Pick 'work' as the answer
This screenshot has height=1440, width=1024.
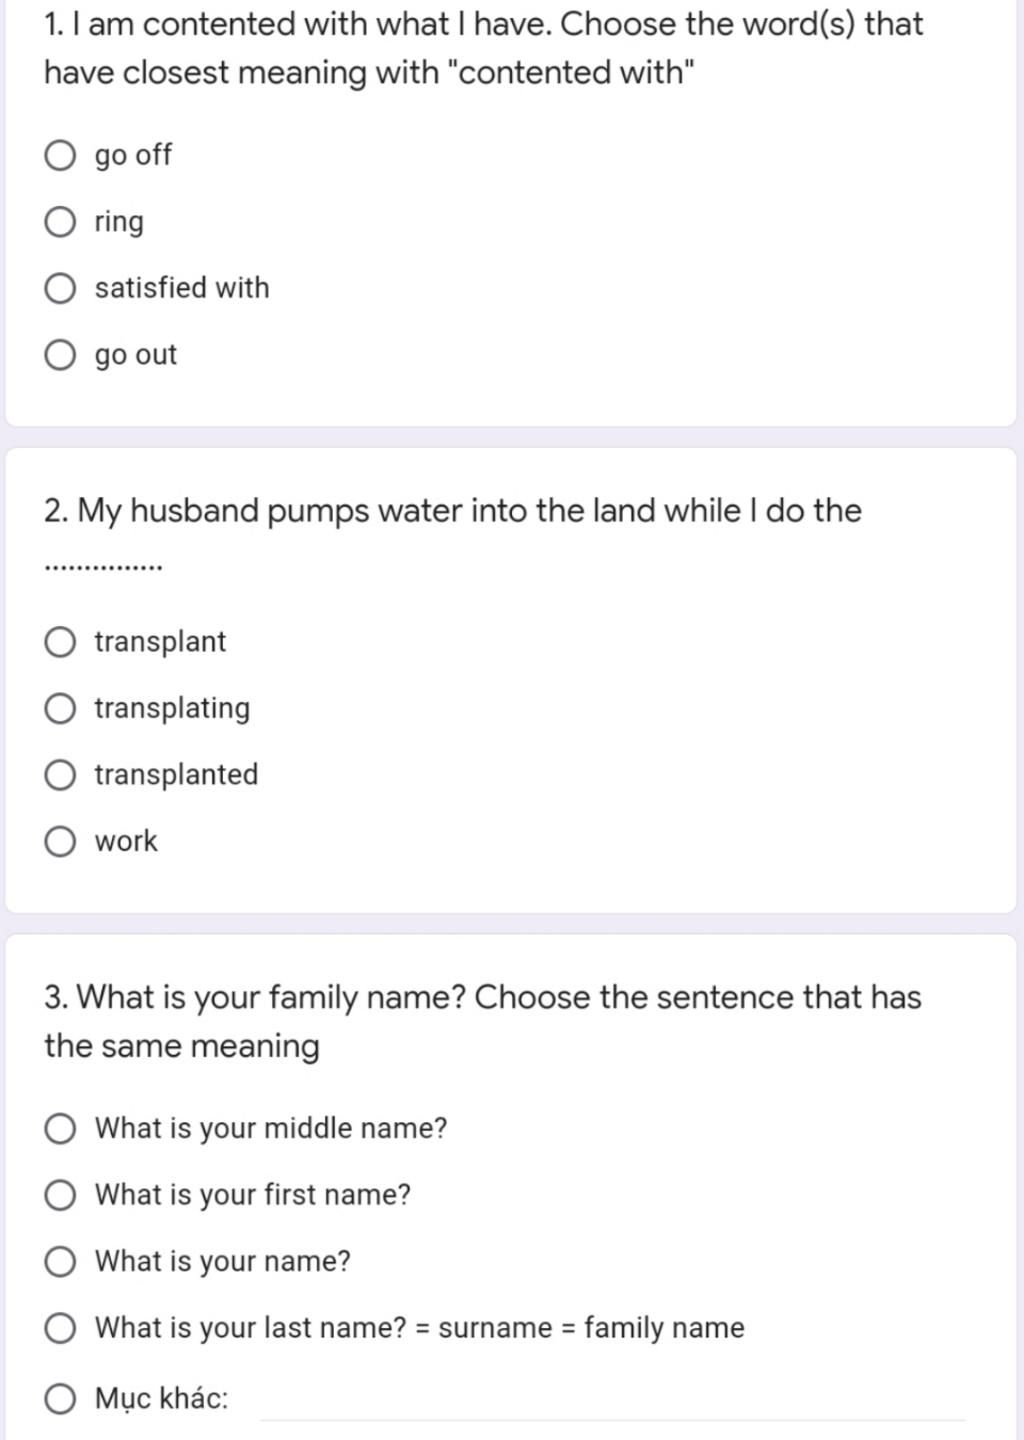(x=60, y=842)
